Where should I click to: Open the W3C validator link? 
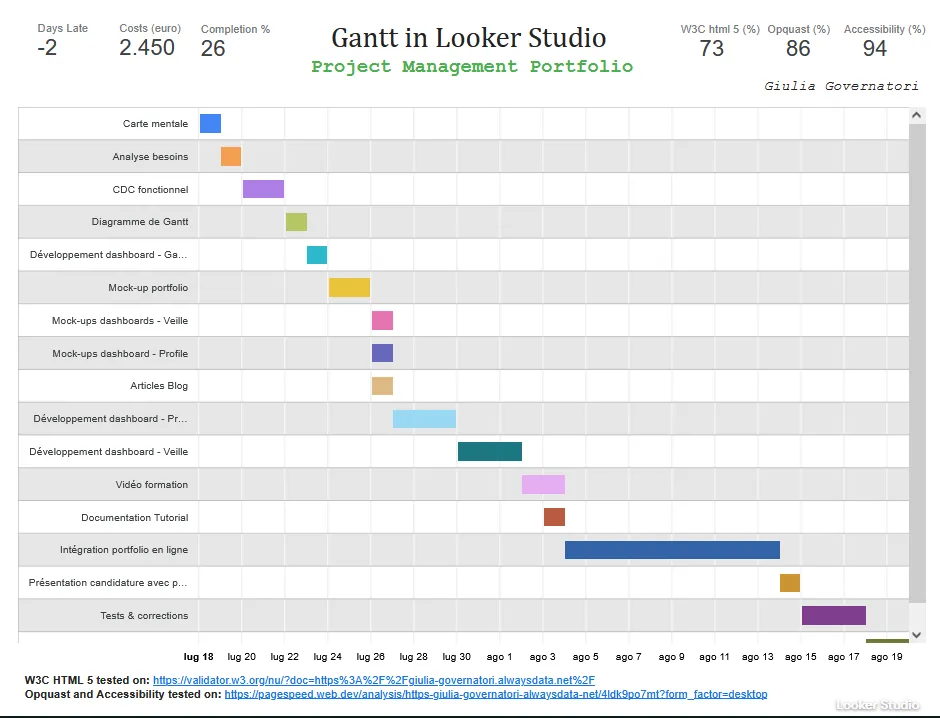click(x=373, y=680)
